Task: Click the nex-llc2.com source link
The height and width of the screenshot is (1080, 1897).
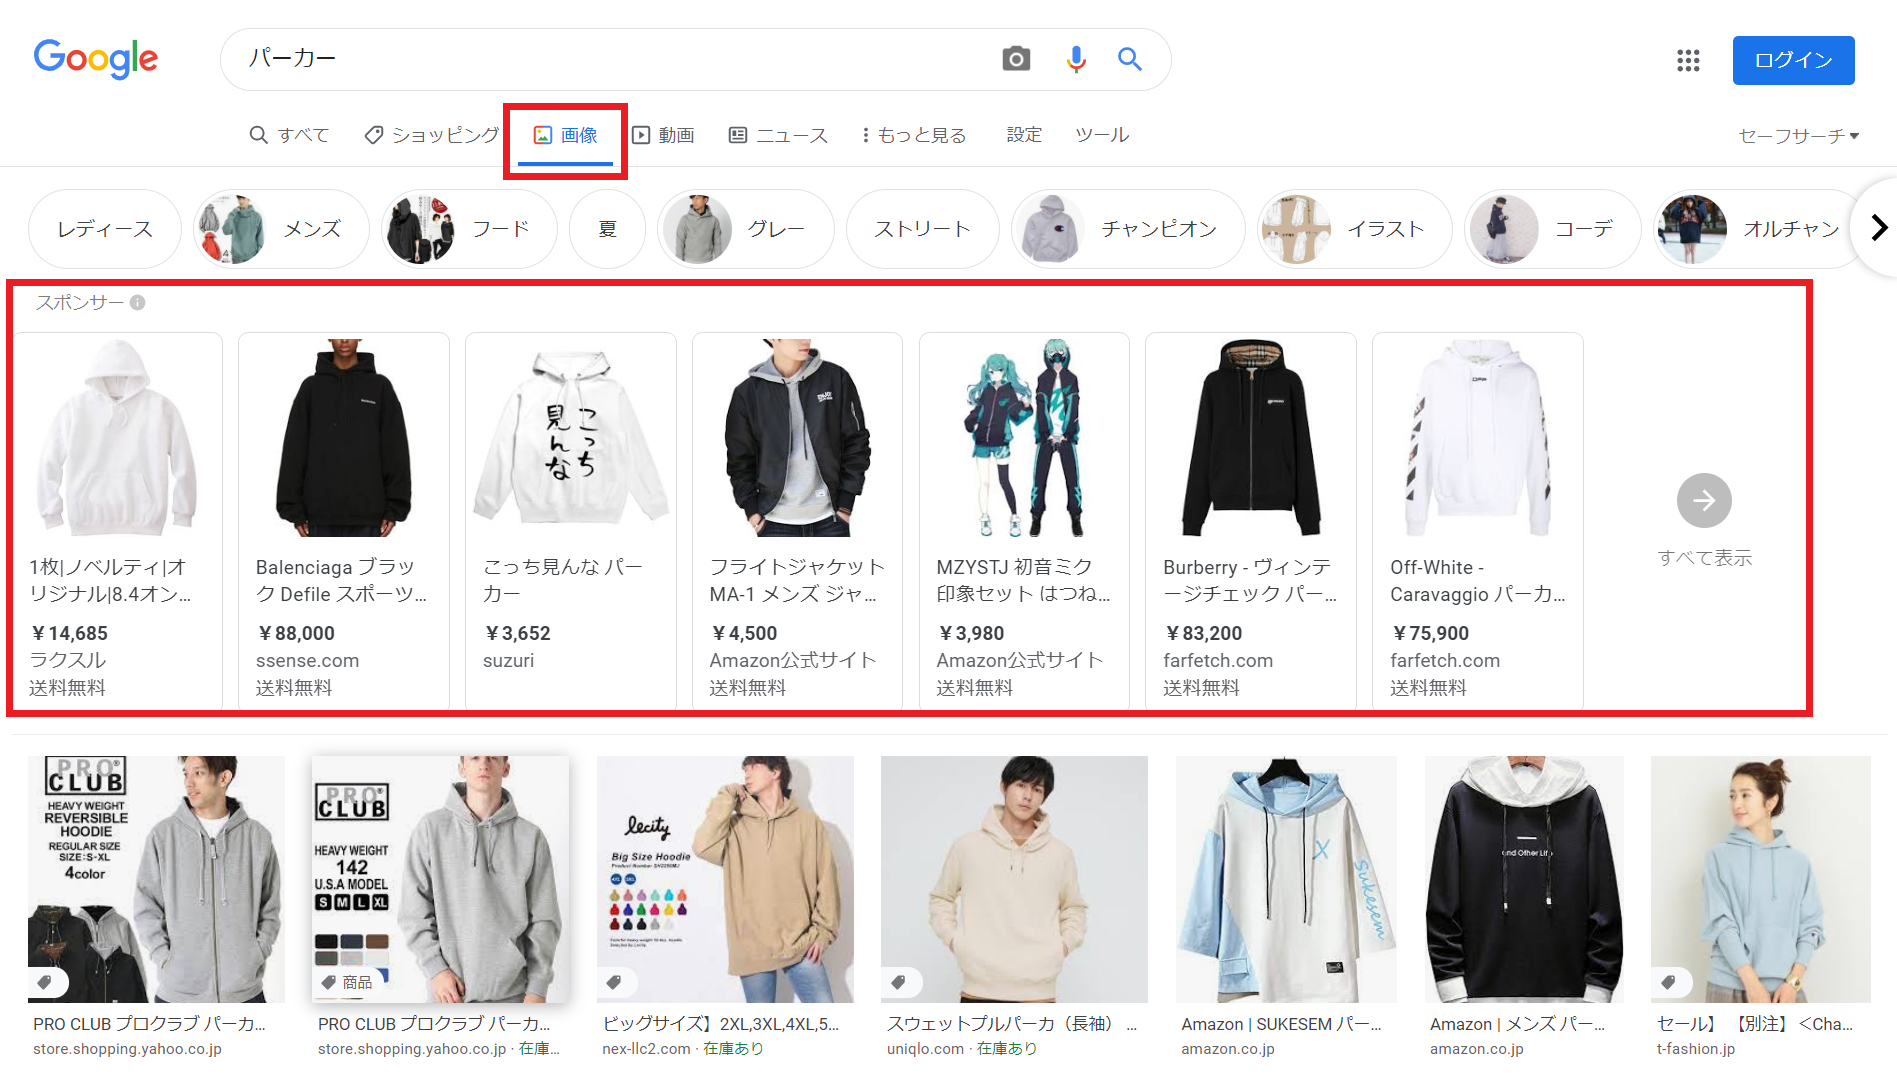Action: [x=646, y=1049]
